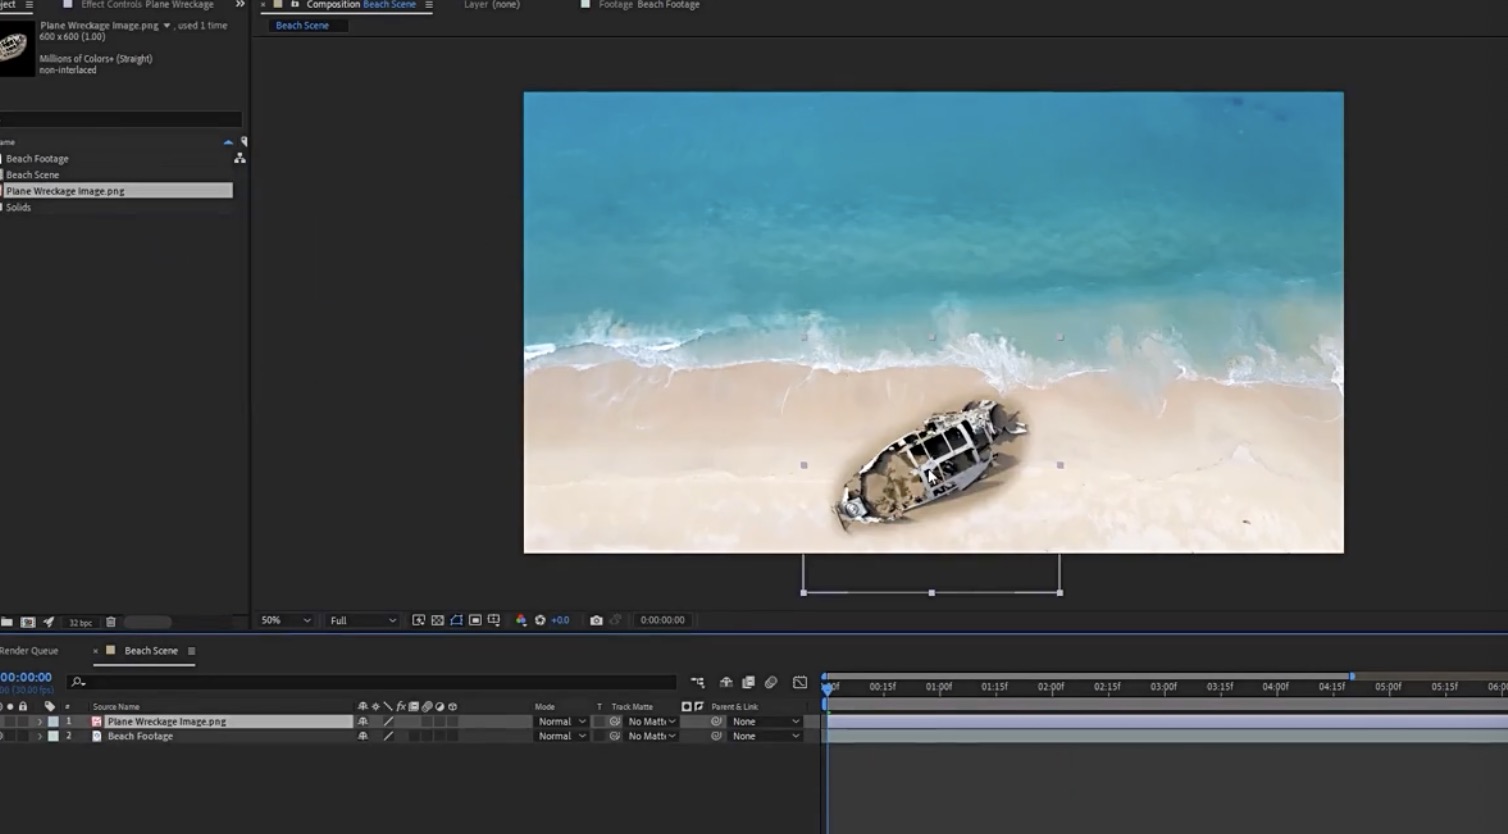Click the new folder icon in the Project panel
Viewport: 1508px width, 834px height.
[7, 622]
